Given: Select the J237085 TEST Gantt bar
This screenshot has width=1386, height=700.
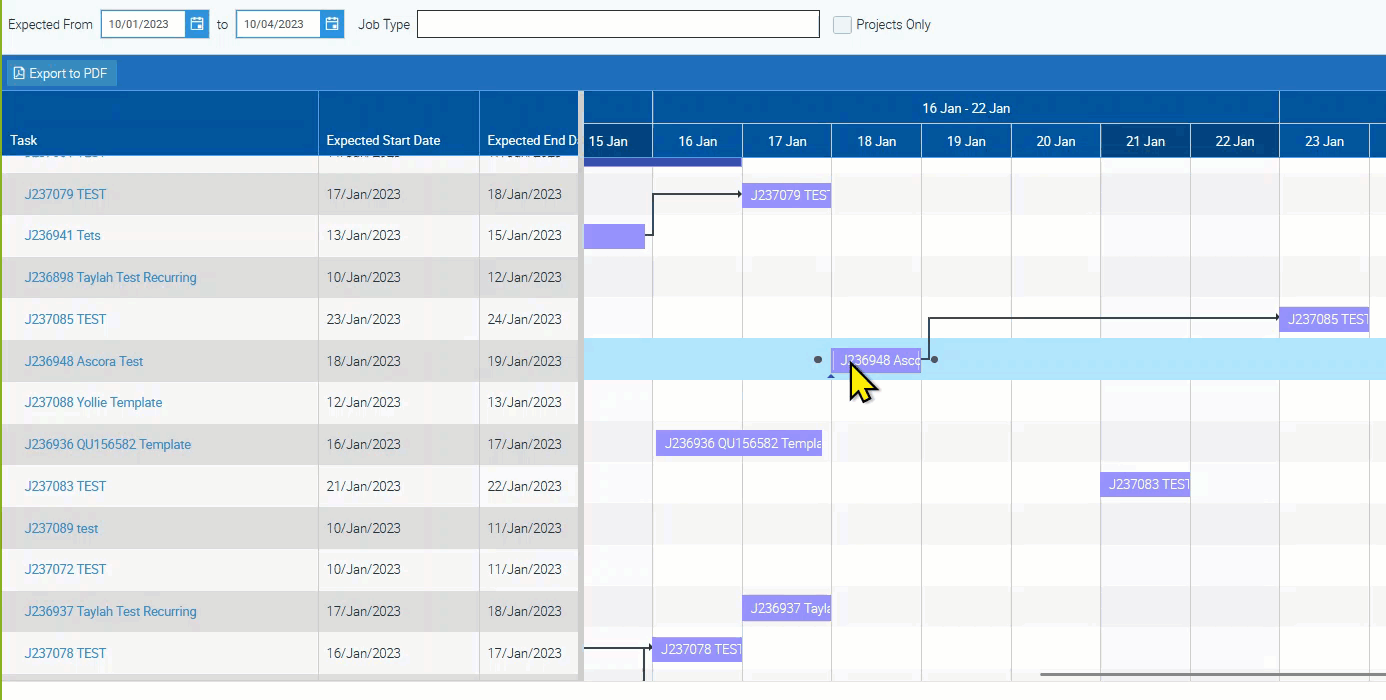Looking at the screenshot, I should pyautogui.click(x=1324, y=320).
